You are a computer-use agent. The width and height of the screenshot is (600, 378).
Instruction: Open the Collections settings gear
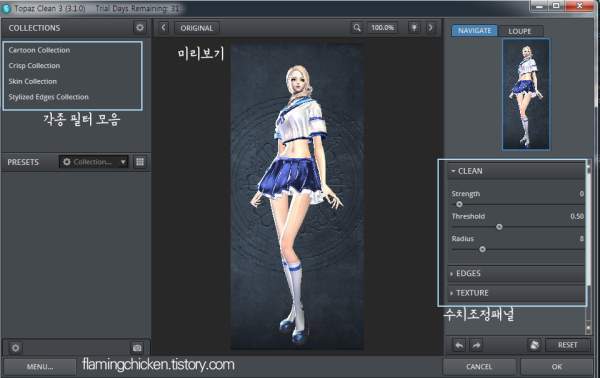tap(140, 28)
